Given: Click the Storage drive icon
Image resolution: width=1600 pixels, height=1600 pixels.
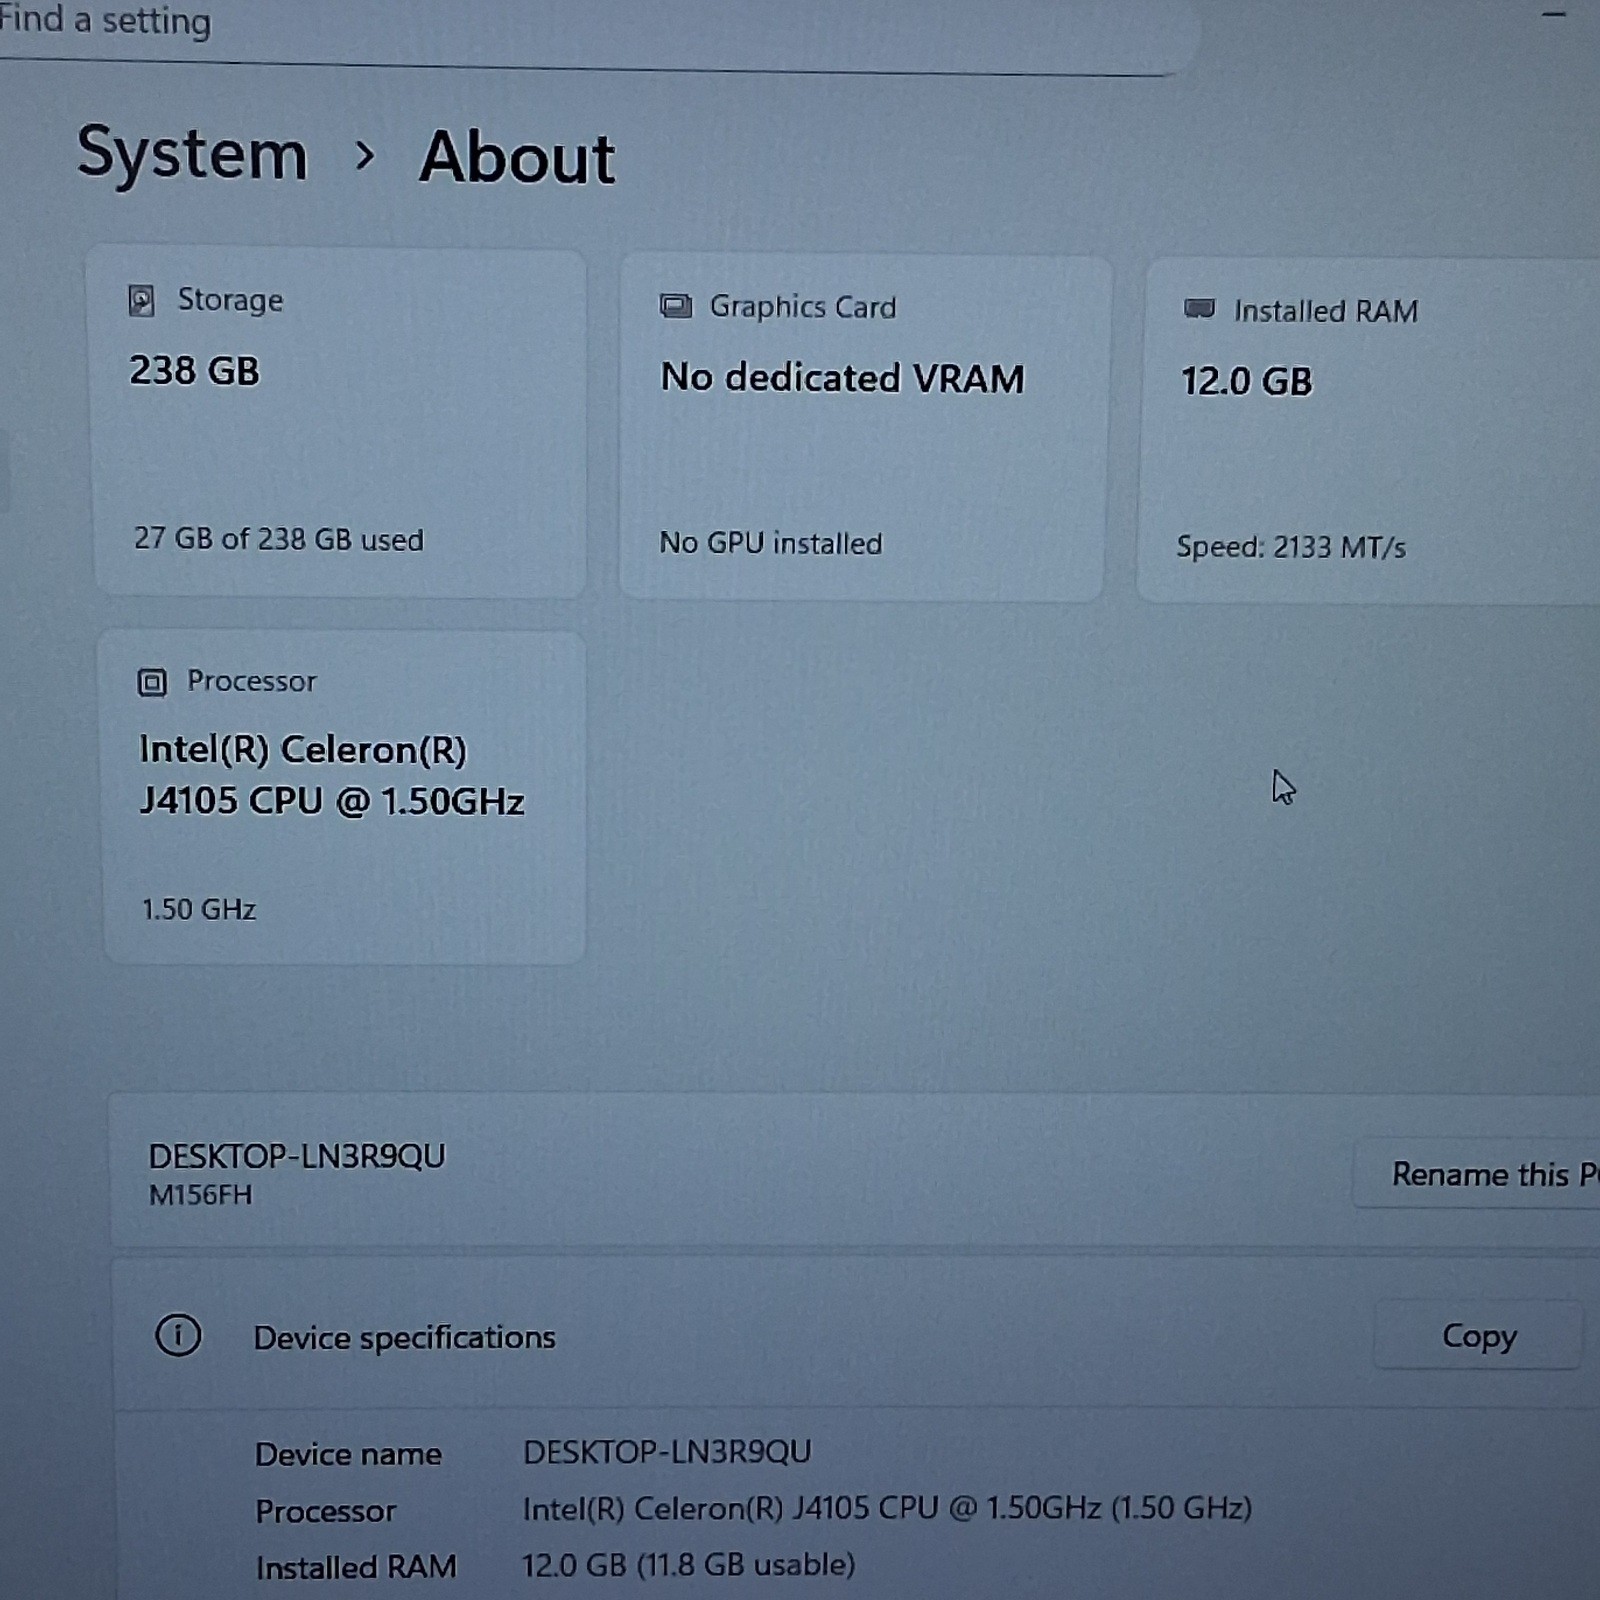Looking at the screenshot, I should click(142, 300).
